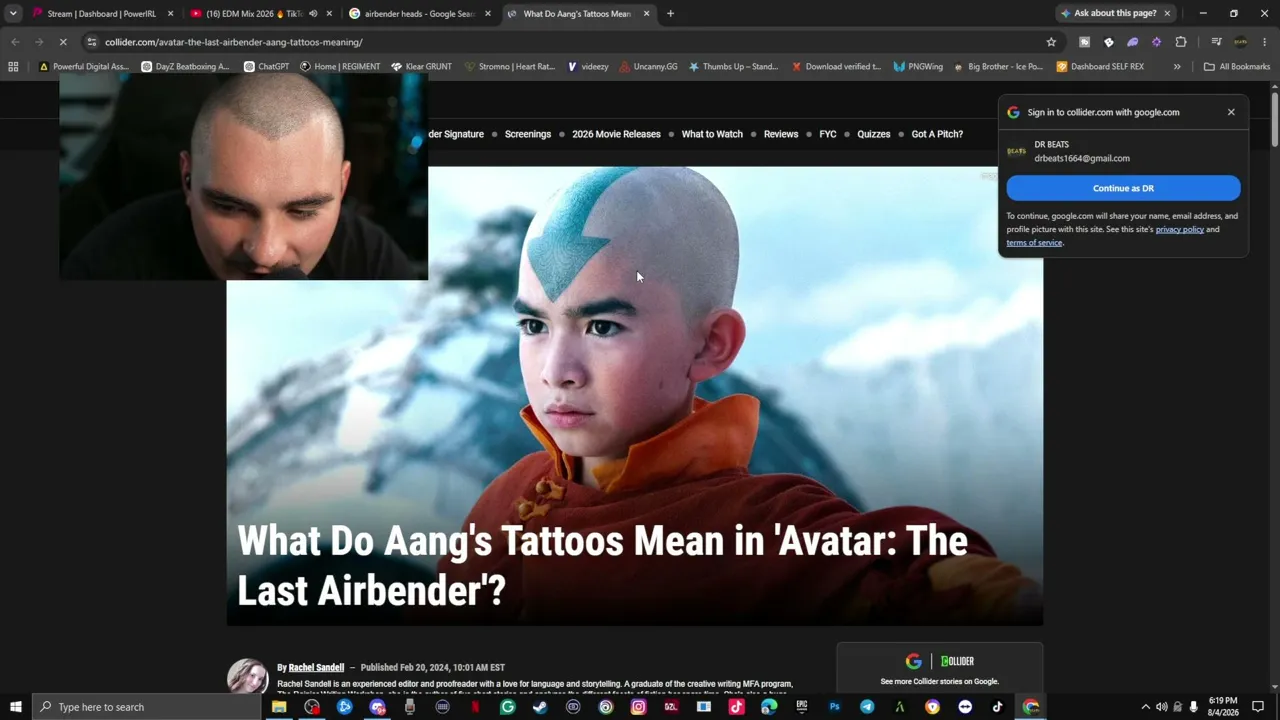Viewport: 1280px width, 720px height.
Task: Open Photoshop from the taskbar
Action: tap(834, 707)
